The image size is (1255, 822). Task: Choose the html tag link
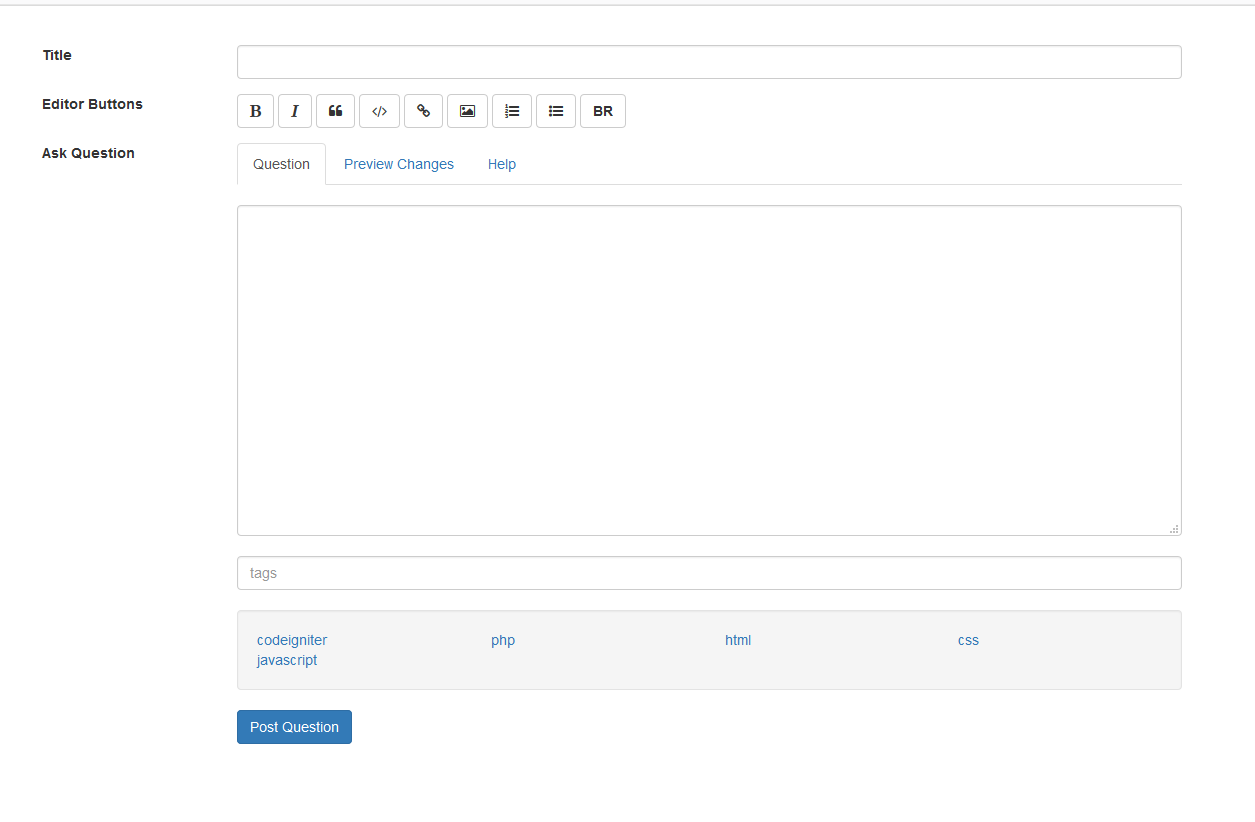click(738, 640)
